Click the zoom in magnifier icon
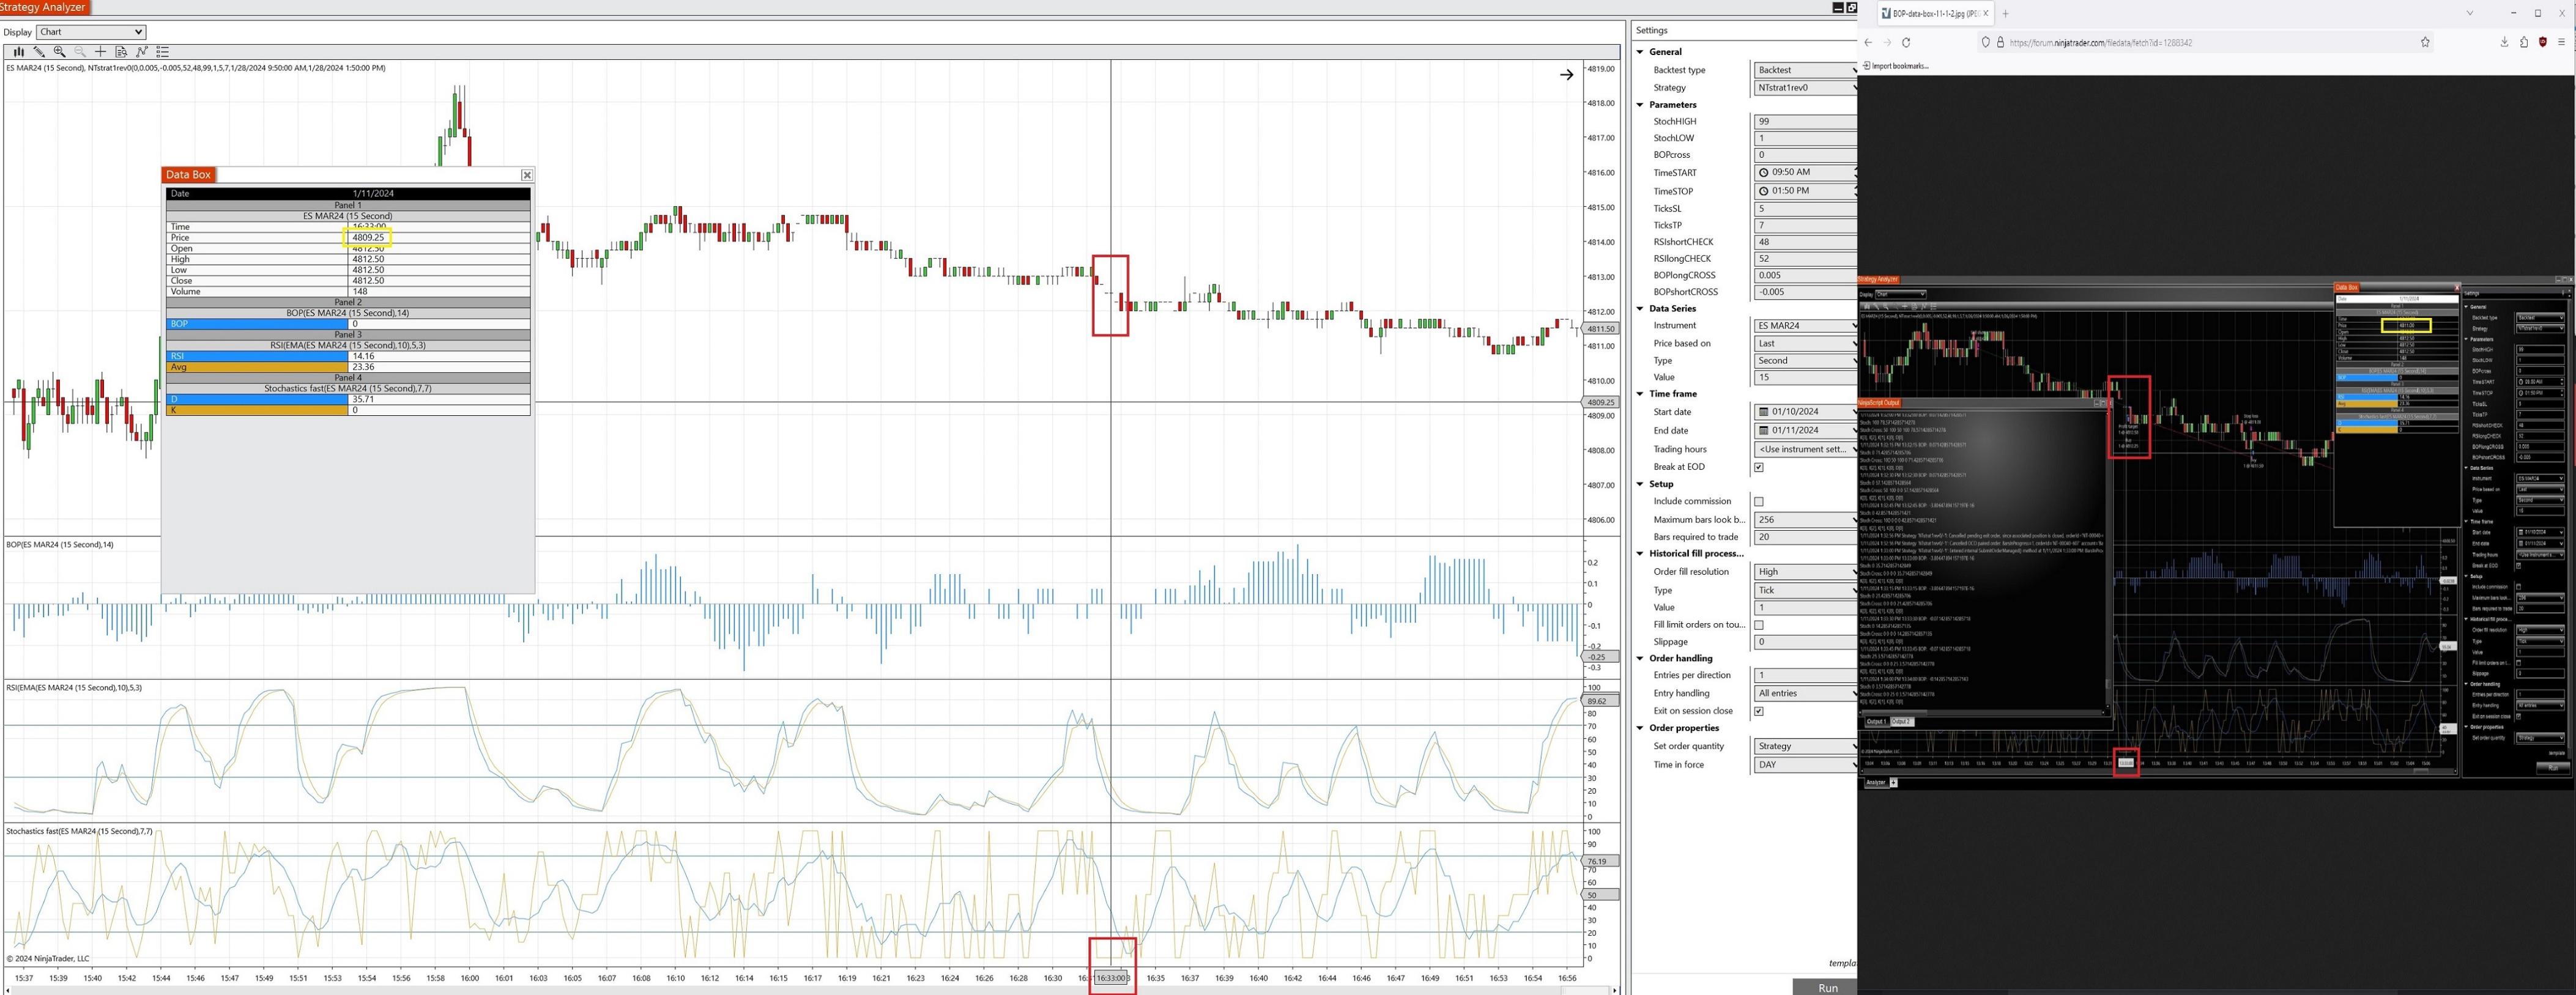The image size is (2576, 995). click(59, 51)
